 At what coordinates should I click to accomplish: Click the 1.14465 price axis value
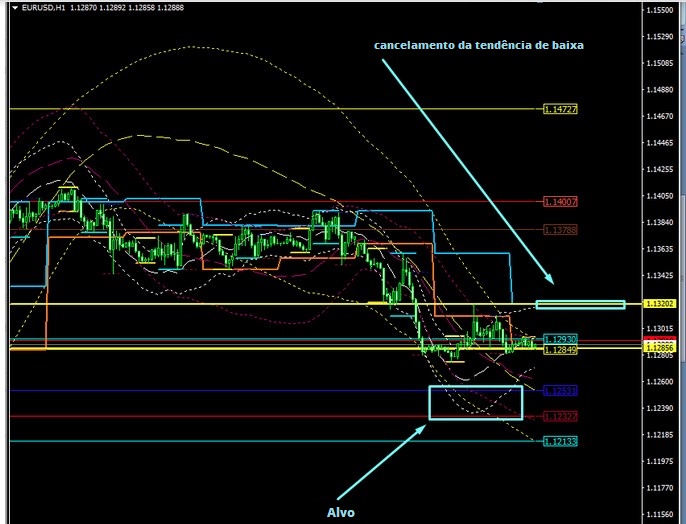tap(660, 143)
